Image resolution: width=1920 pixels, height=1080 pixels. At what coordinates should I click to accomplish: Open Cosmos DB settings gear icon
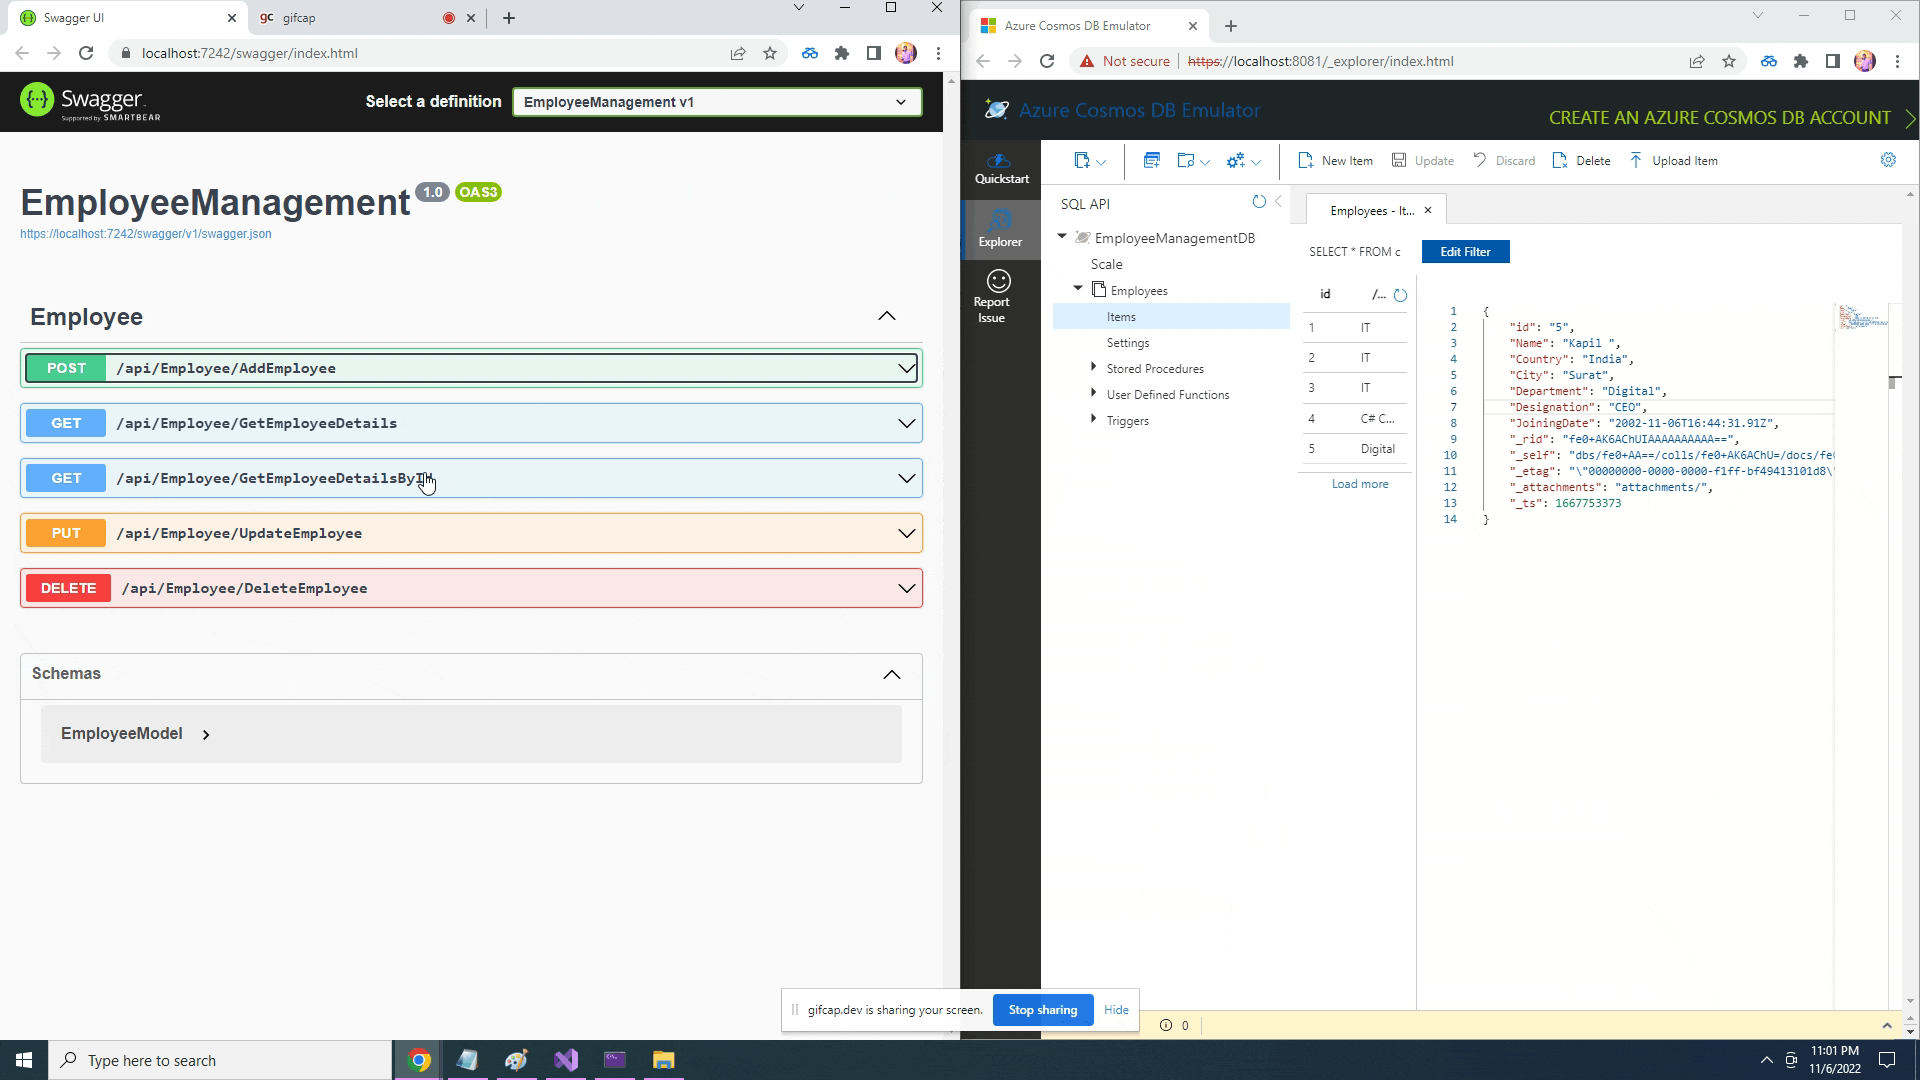[x=1888, y=159]
